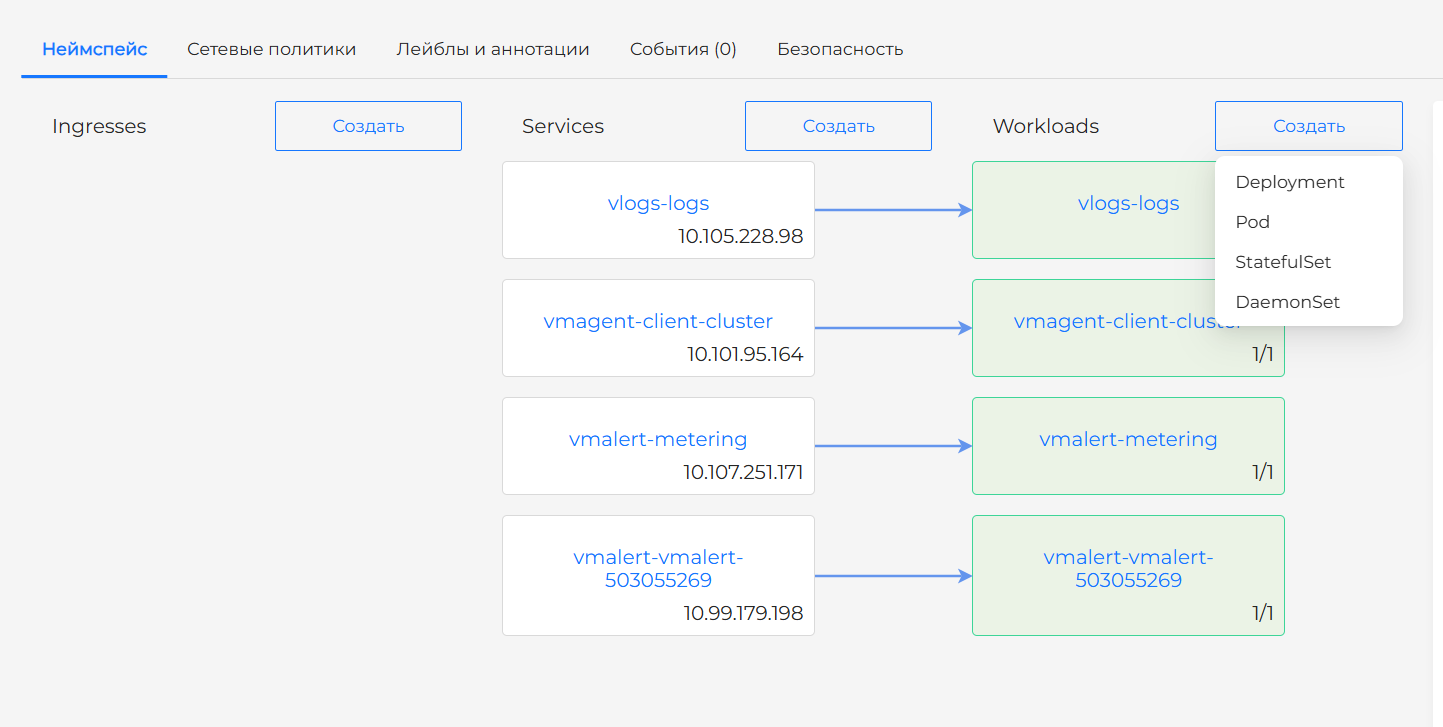Choose Deployment from the create menu

(x=1290, y=182)
